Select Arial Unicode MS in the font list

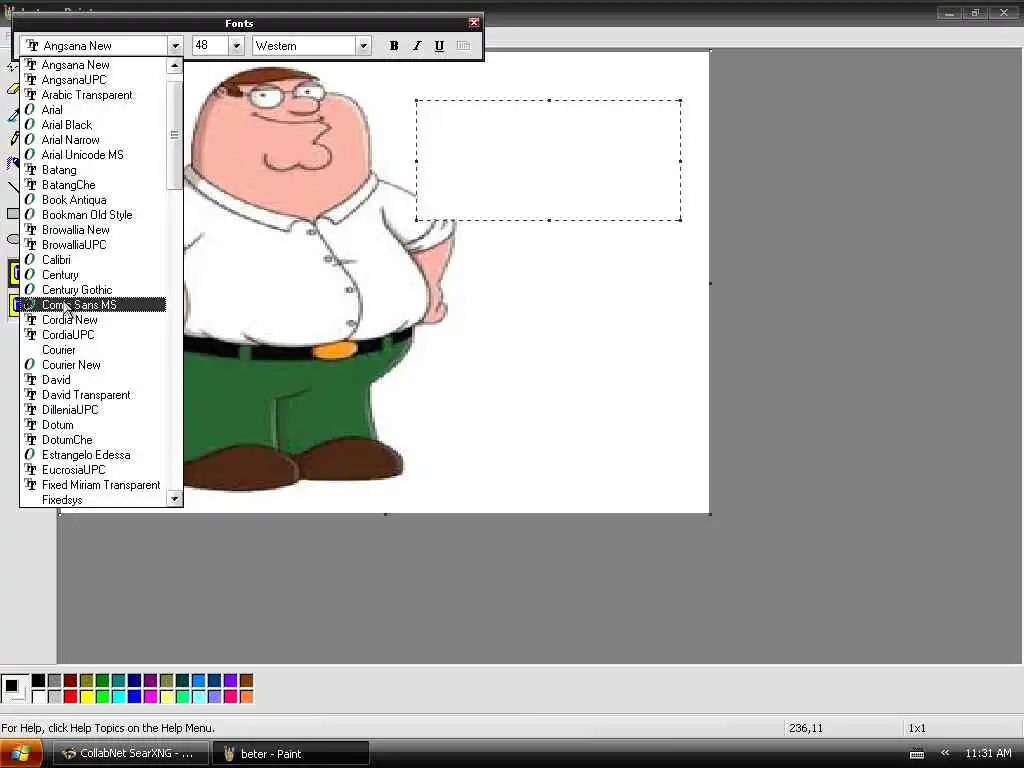pyautogui.click(x=93, y=155)
